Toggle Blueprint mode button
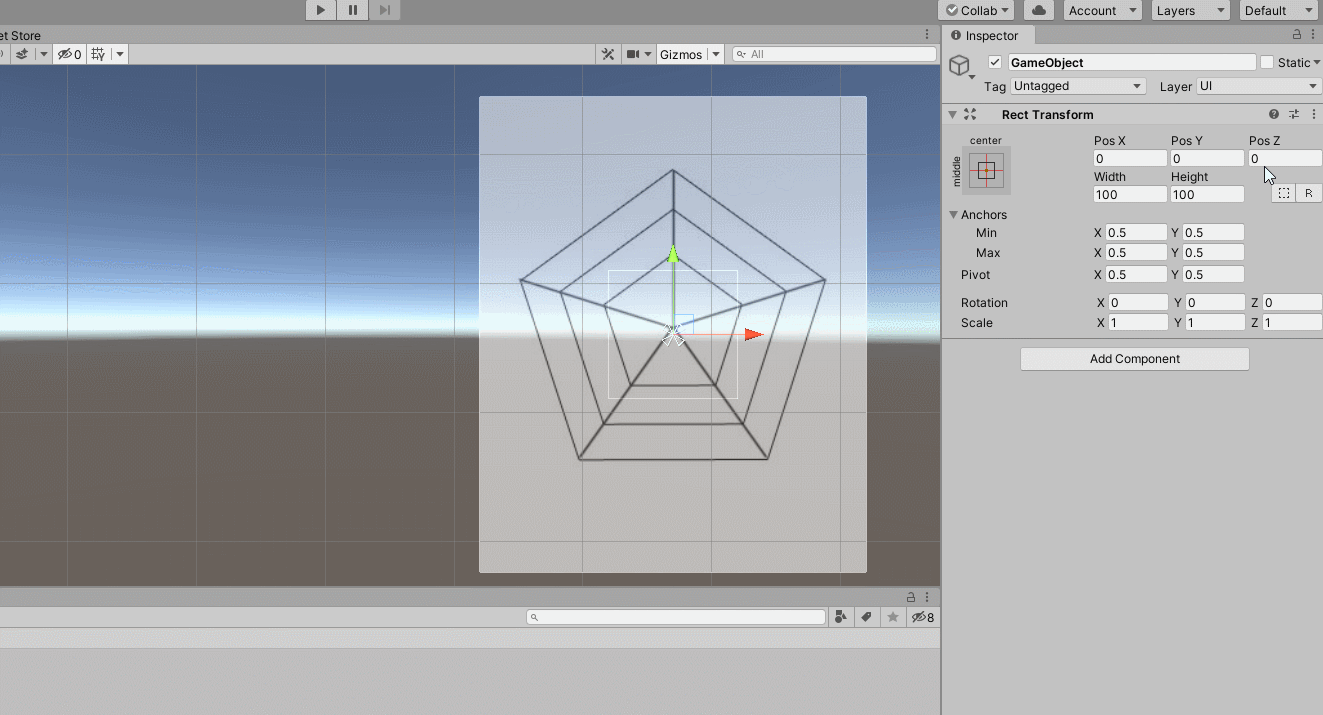This screenshot has width=1323, height=715. click(x=1284, y=193)
